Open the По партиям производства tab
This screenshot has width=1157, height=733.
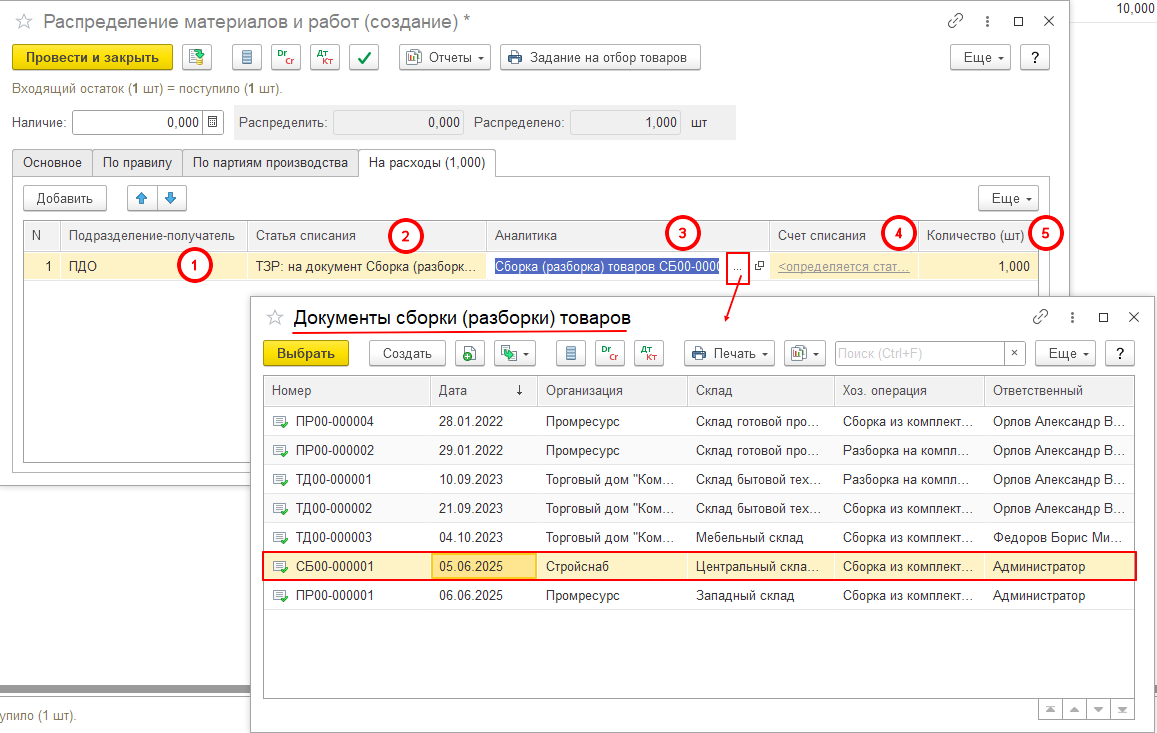pyautogui.click(x=270, y=162)
